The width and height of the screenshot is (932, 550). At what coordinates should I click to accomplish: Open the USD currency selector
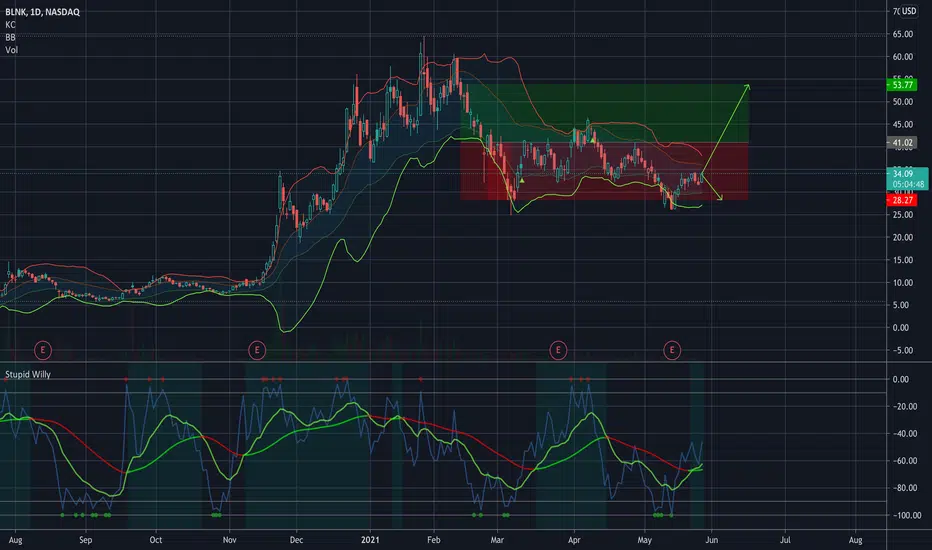pyautogui.click(x=909, y=11)
